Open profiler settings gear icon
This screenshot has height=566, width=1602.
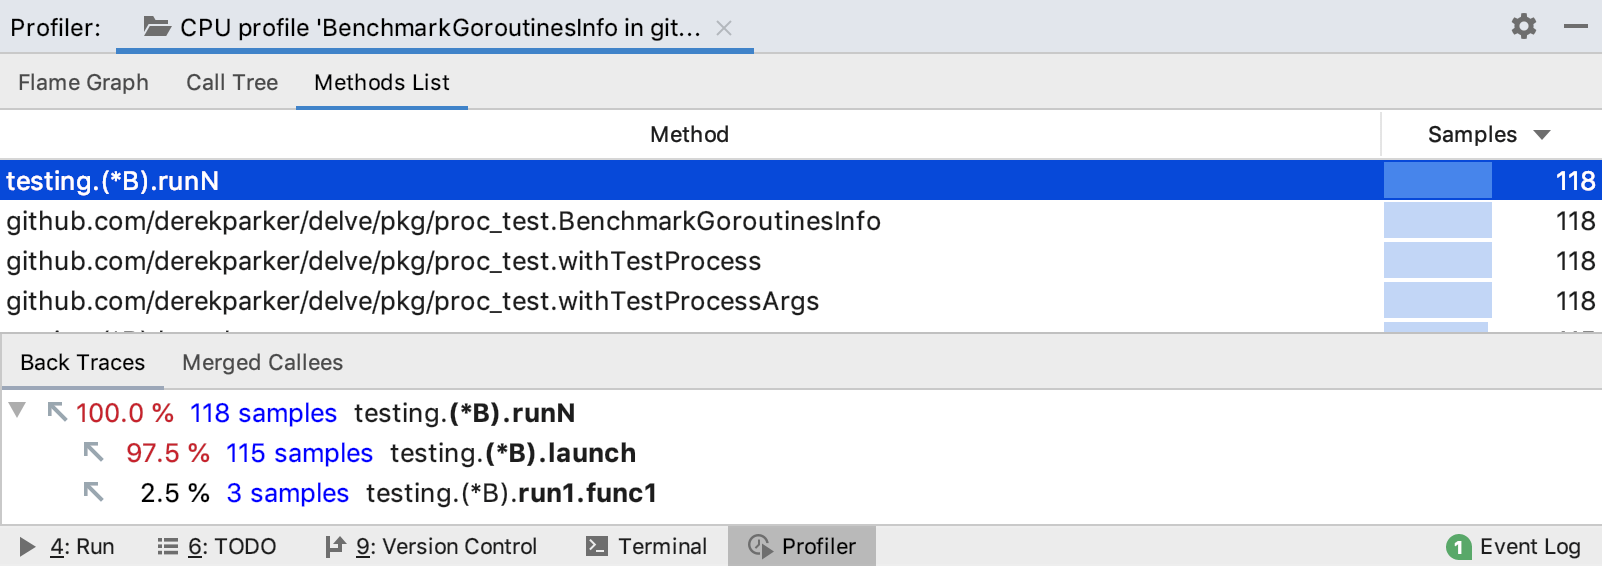(1523, 26)
